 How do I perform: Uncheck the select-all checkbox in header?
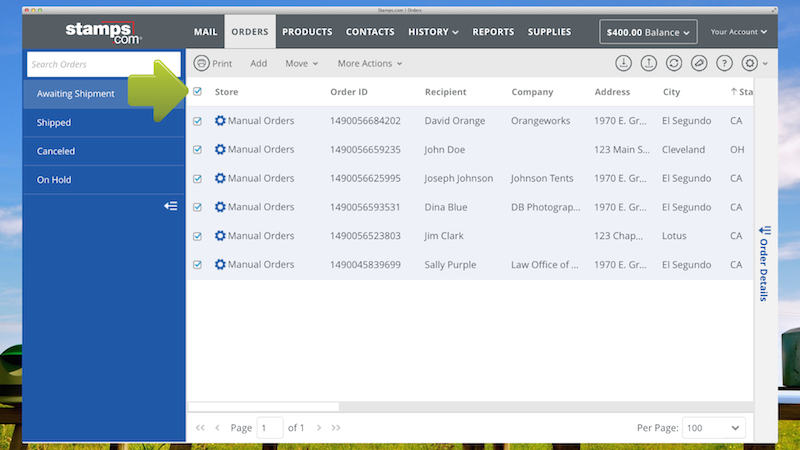[197, 92]
